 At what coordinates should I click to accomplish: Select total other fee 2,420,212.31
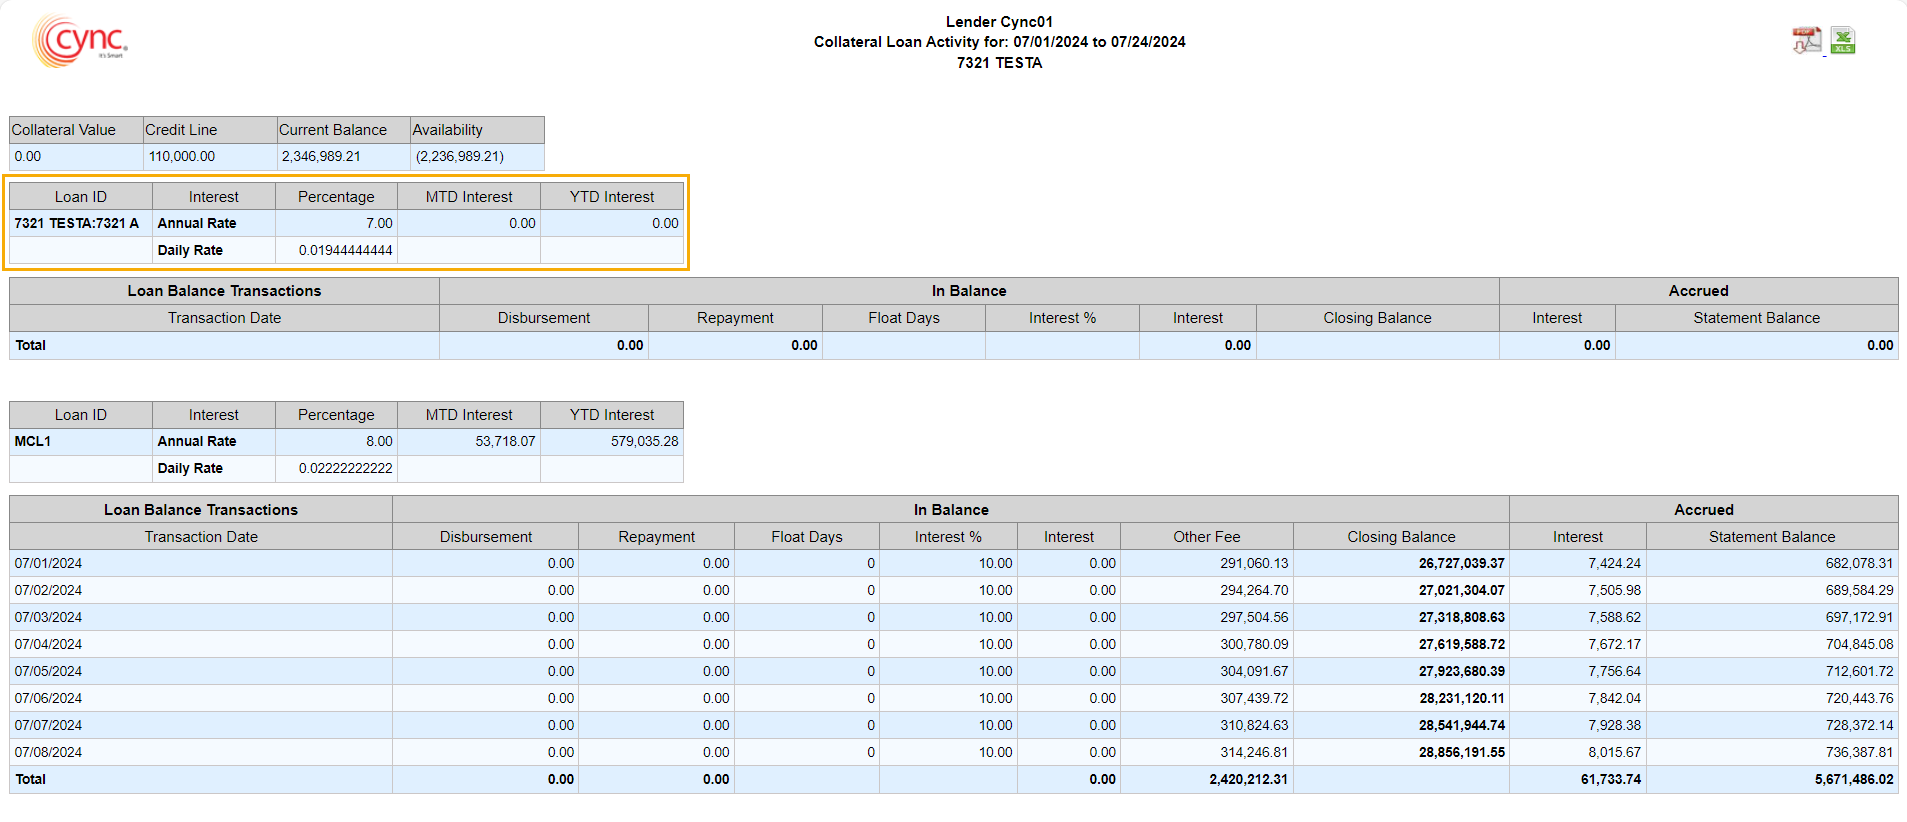pos(1248,779)
